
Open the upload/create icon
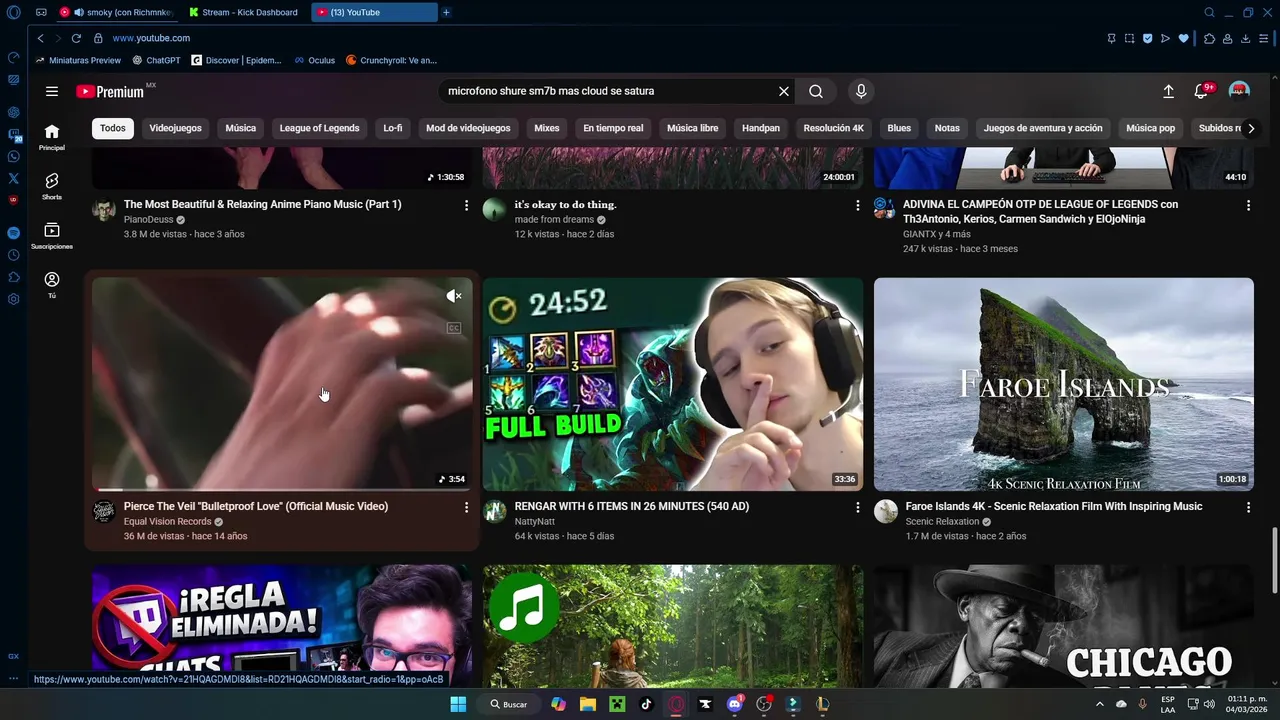pyautogui.click(x=1168, y=91)
